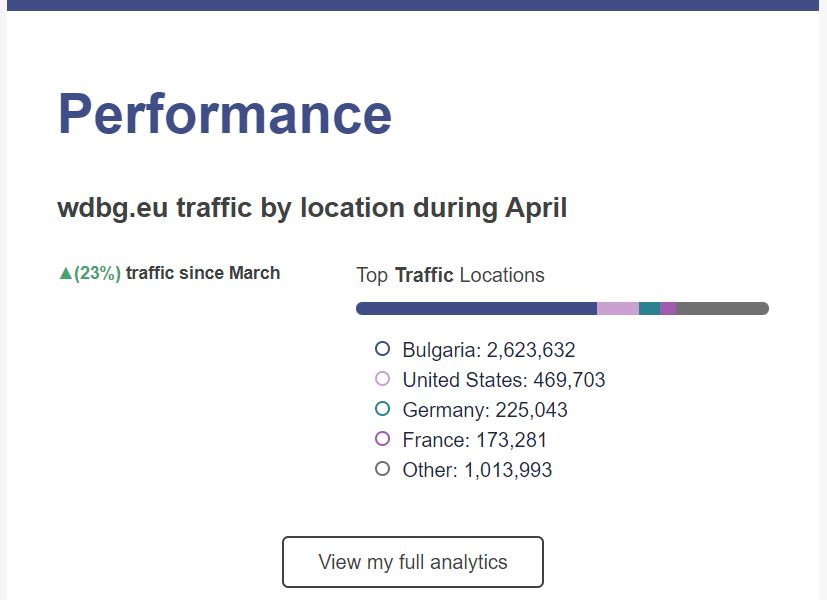Click the Performance heading

click(225, 114)
